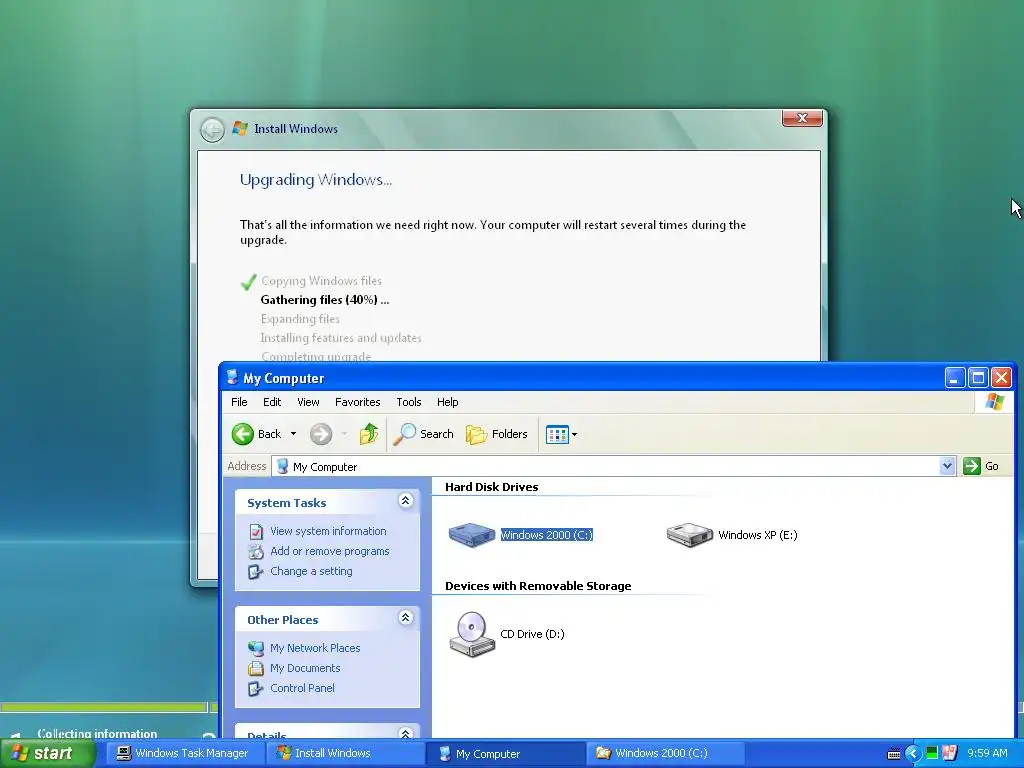The width and height of the screenshot is (1024, 768).
Task: Click the grayed Forward arrow in My Computer
Action: click(x=321, y=434)
